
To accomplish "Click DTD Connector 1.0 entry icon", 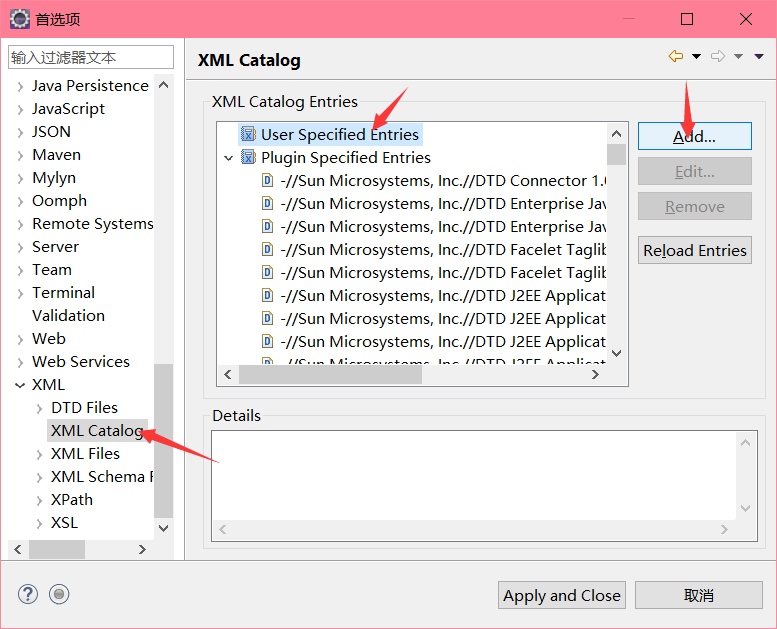I will tap(268, 180).
